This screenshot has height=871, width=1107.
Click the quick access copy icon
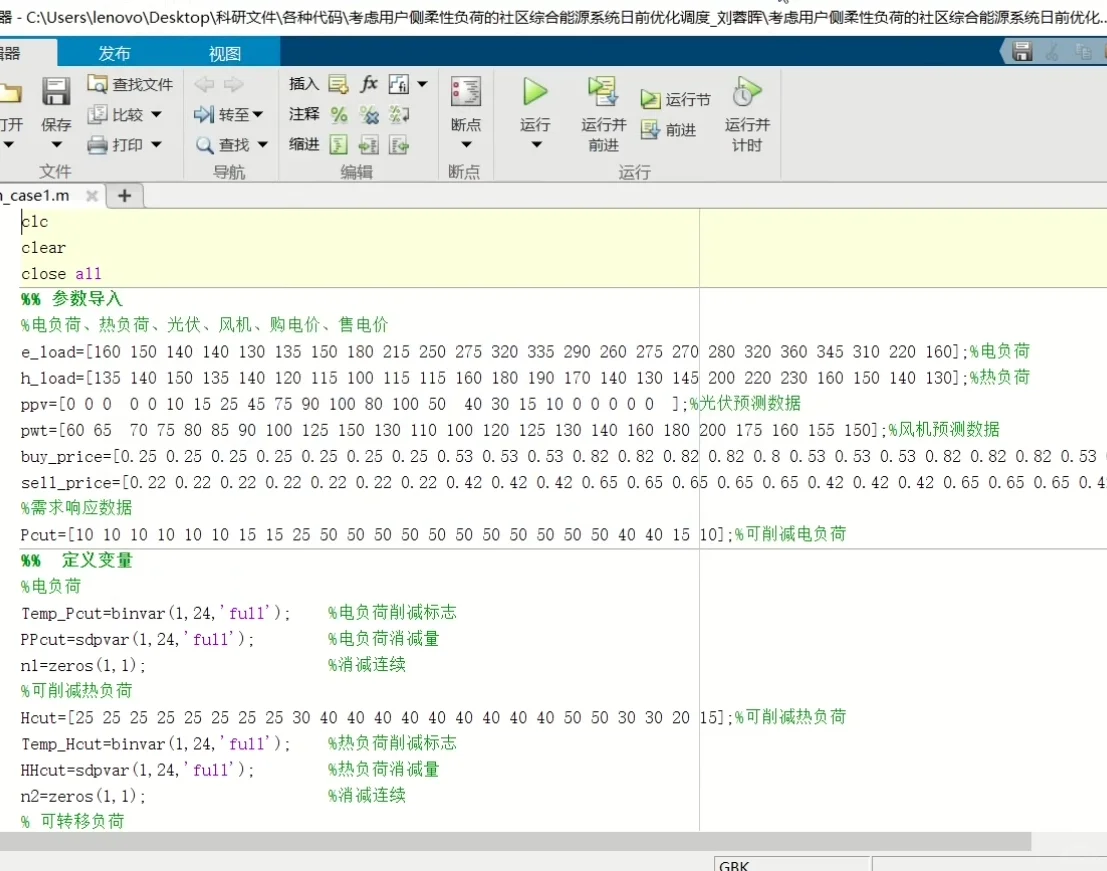1083,52
